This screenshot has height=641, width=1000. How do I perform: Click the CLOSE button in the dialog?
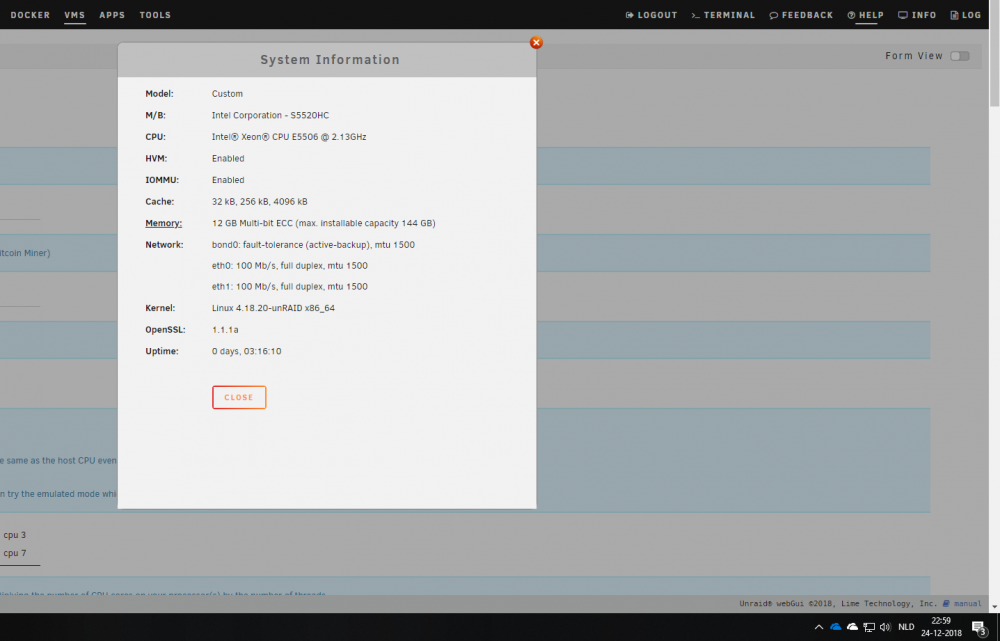239,397
